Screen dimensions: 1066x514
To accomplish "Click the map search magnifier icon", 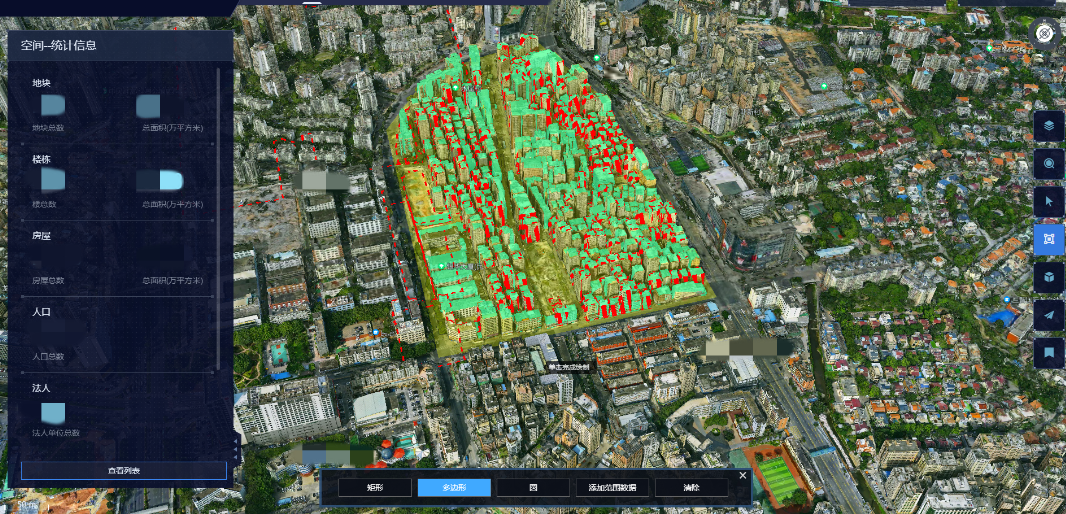I will (x=1049, y=163).
